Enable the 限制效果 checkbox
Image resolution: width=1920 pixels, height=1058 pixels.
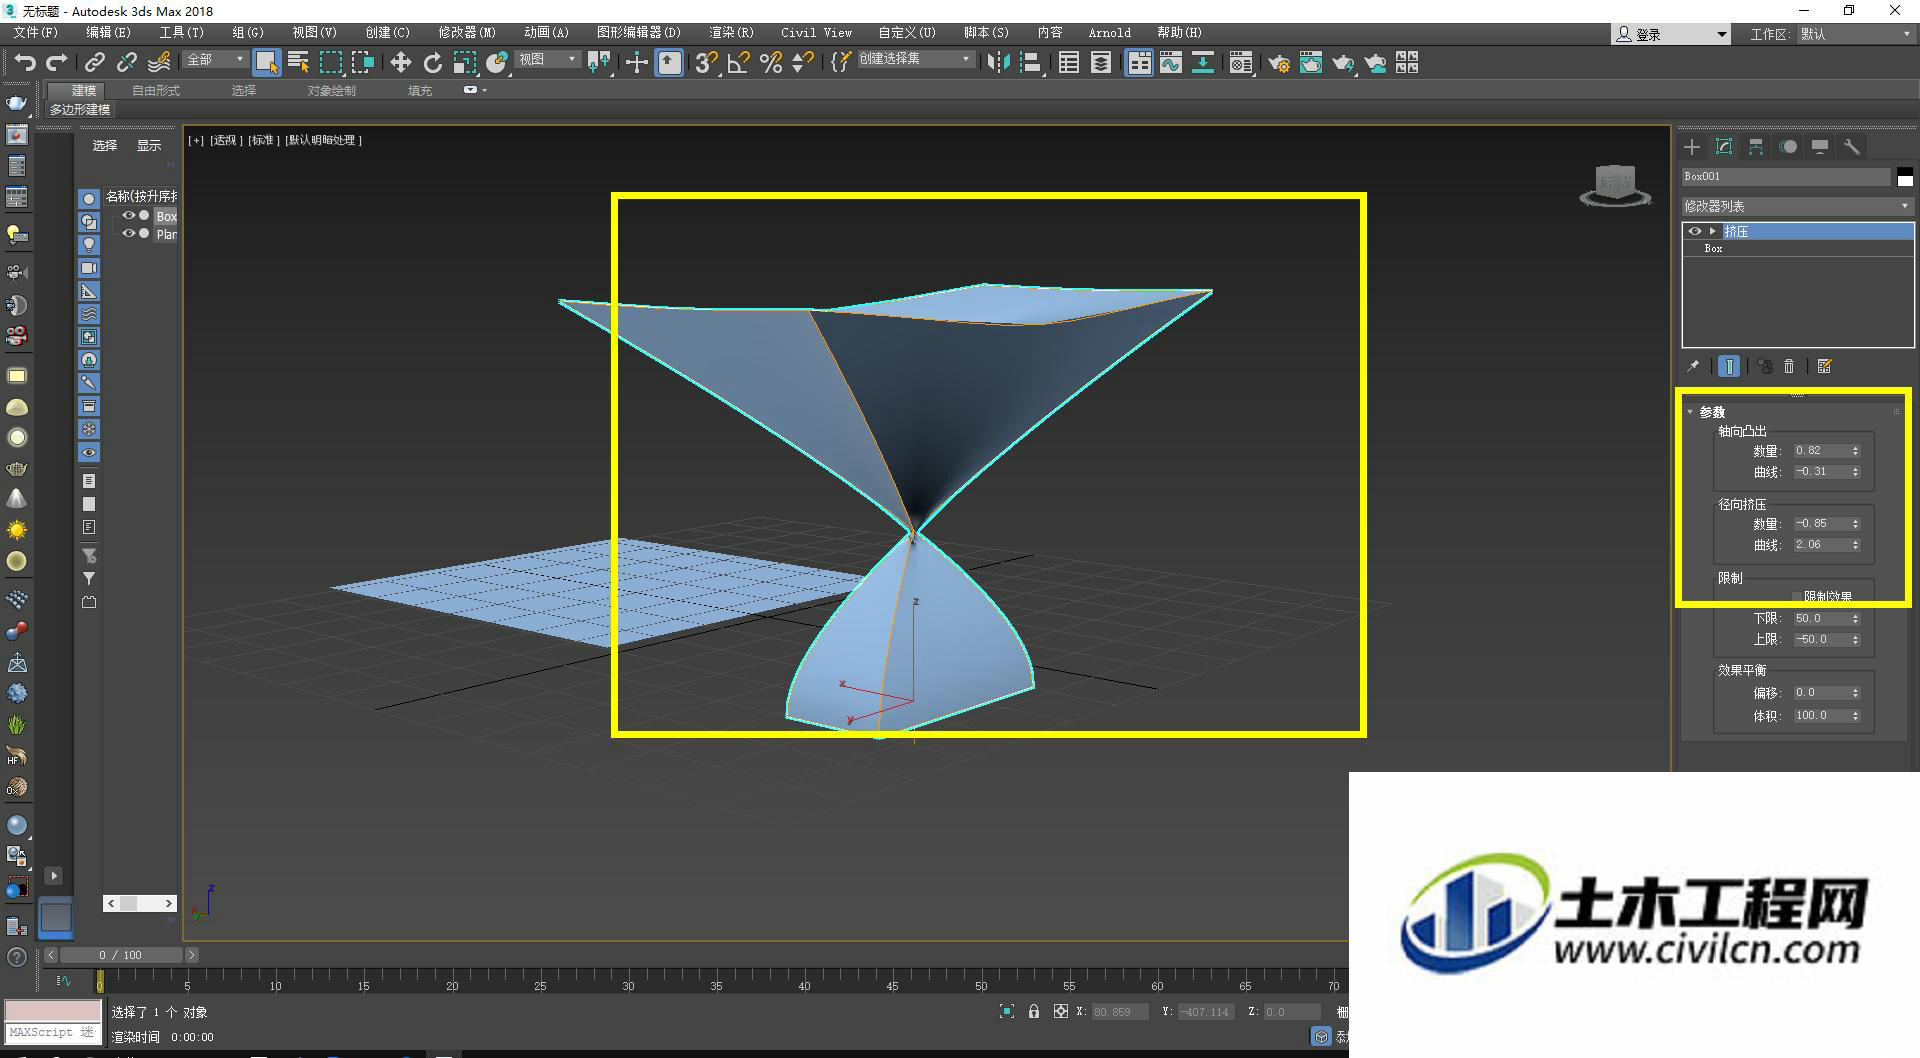tap(1796, 597)
